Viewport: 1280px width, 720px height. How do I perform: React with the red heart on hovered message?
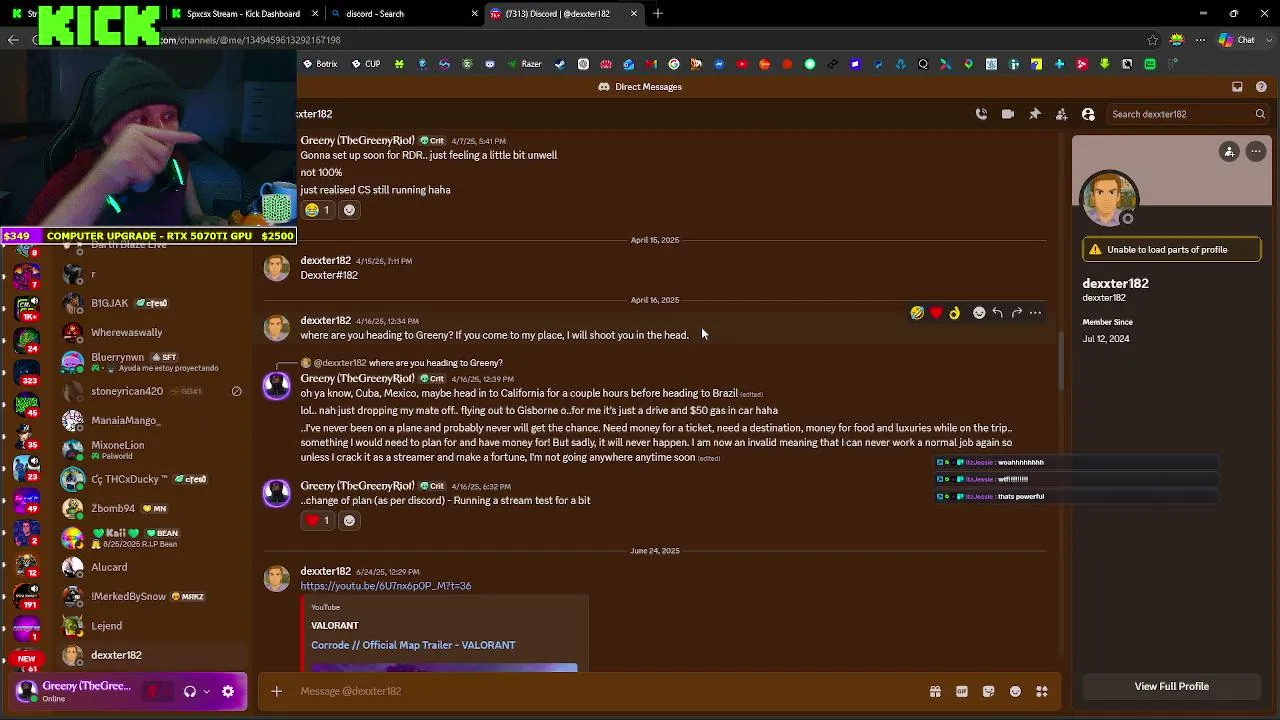pyautogui.click(x=936, y=313)
